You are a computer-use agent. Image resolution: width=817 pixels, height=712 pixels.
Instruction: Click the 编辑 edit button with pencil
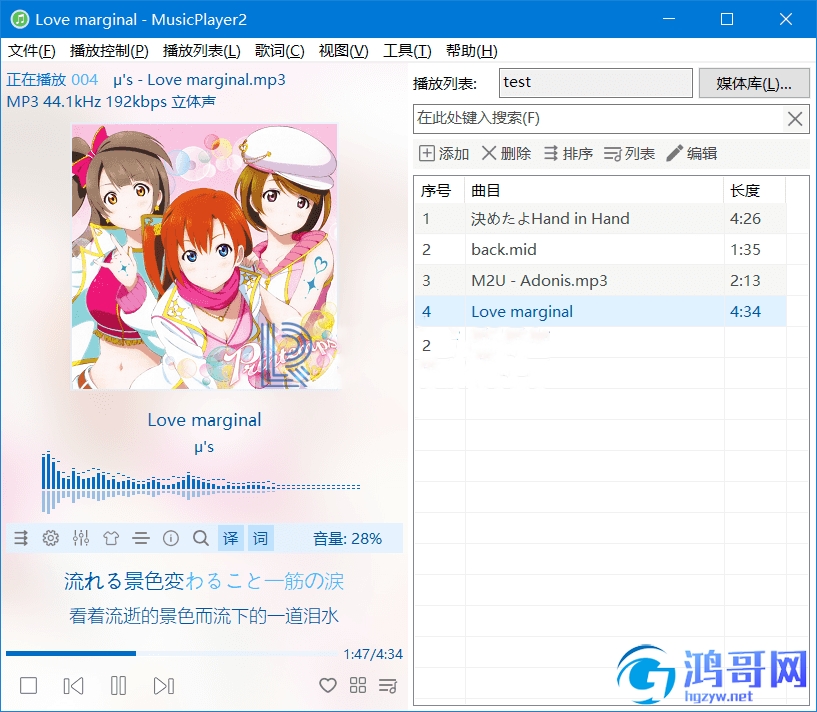[x=692, y=154]
